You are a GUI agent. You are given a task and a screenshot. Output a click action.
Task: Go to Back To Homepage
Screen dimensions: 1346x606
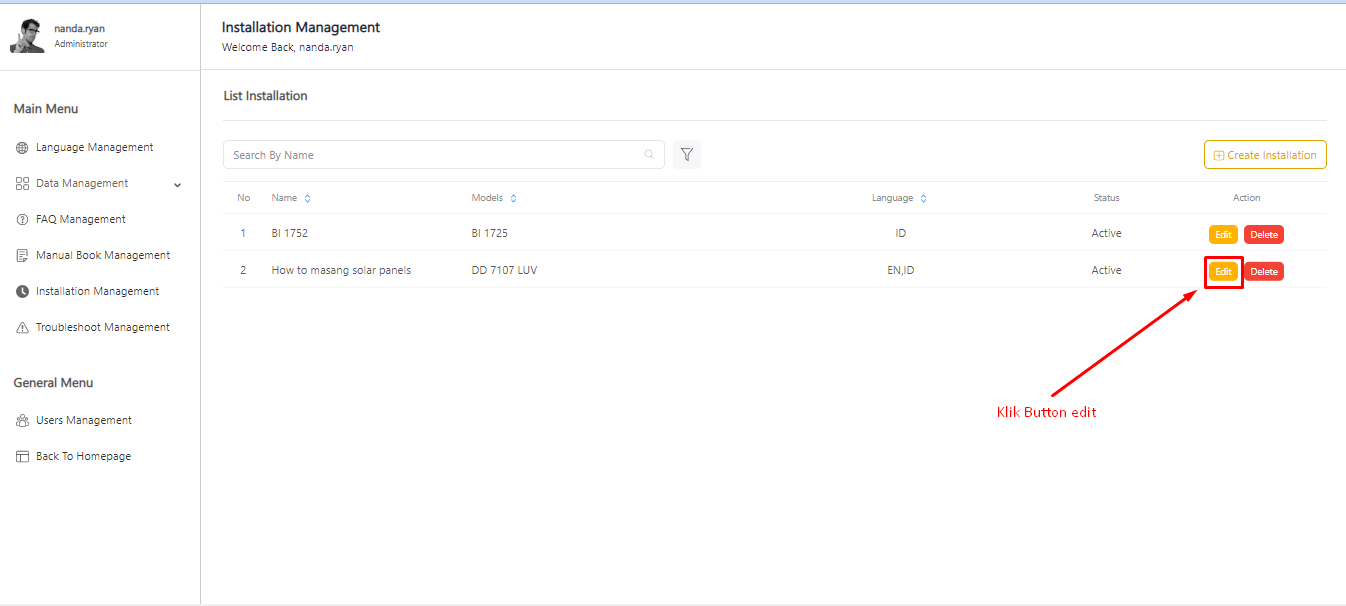tap(83, 457)
